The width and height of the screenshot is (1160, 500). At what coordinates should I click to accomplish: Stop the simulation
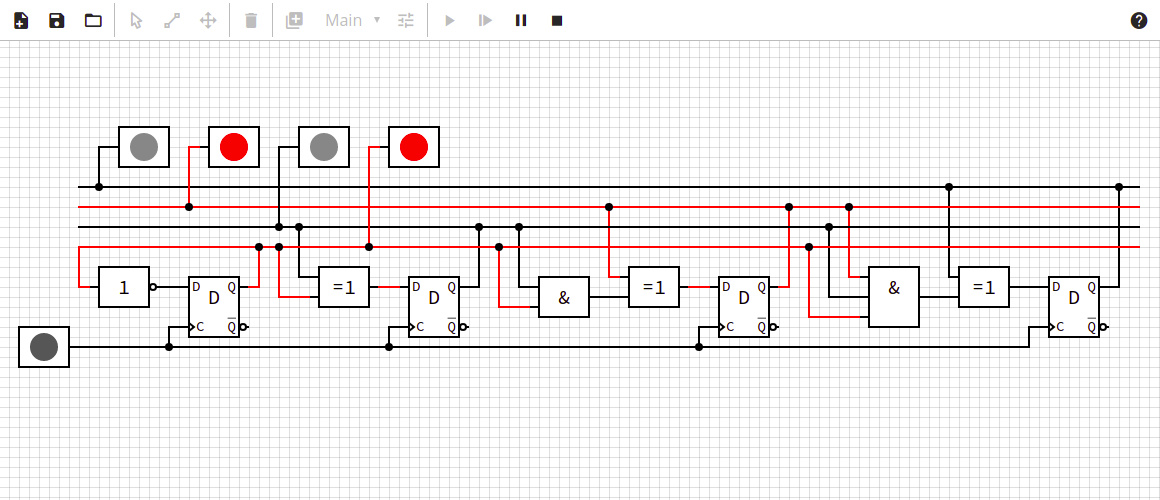pos(557,21)
